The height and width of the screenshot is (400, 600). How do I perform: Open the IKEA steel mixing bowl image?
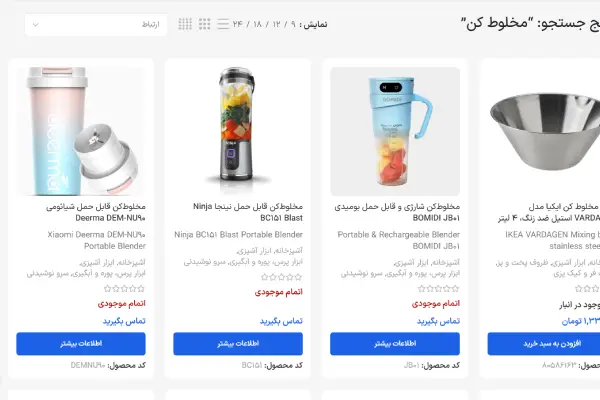click(544, 131)
